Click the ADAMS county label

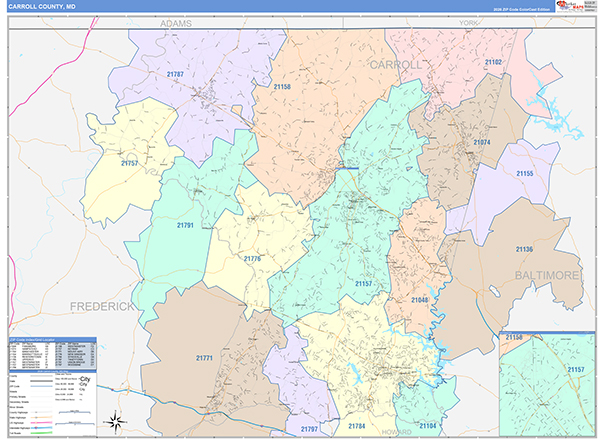(x=176, y=24)
